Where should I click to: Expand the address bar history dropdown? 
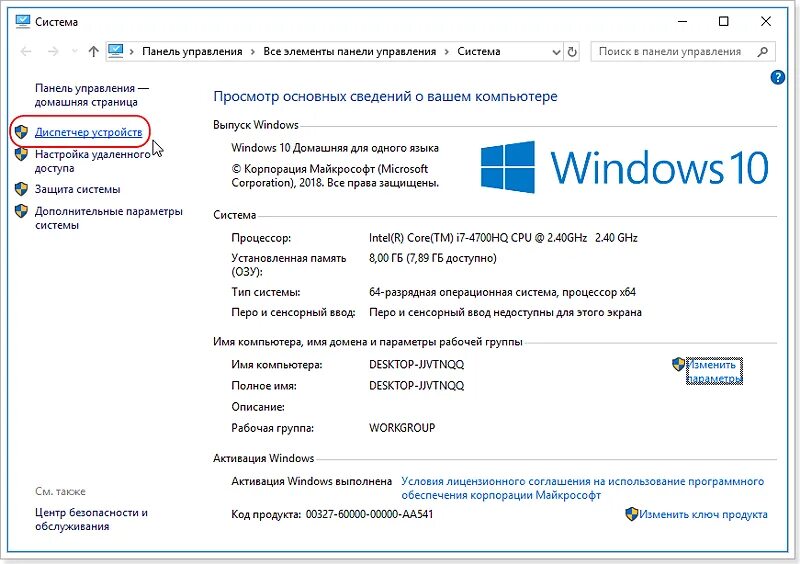click(556, 52)
